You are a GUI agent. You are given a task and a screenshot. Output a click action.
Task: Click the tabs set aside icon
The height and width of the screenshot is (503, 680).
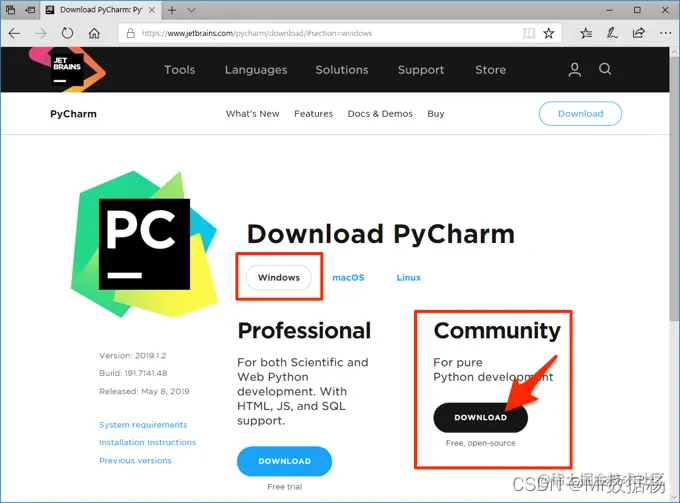(x=10, y=10)
